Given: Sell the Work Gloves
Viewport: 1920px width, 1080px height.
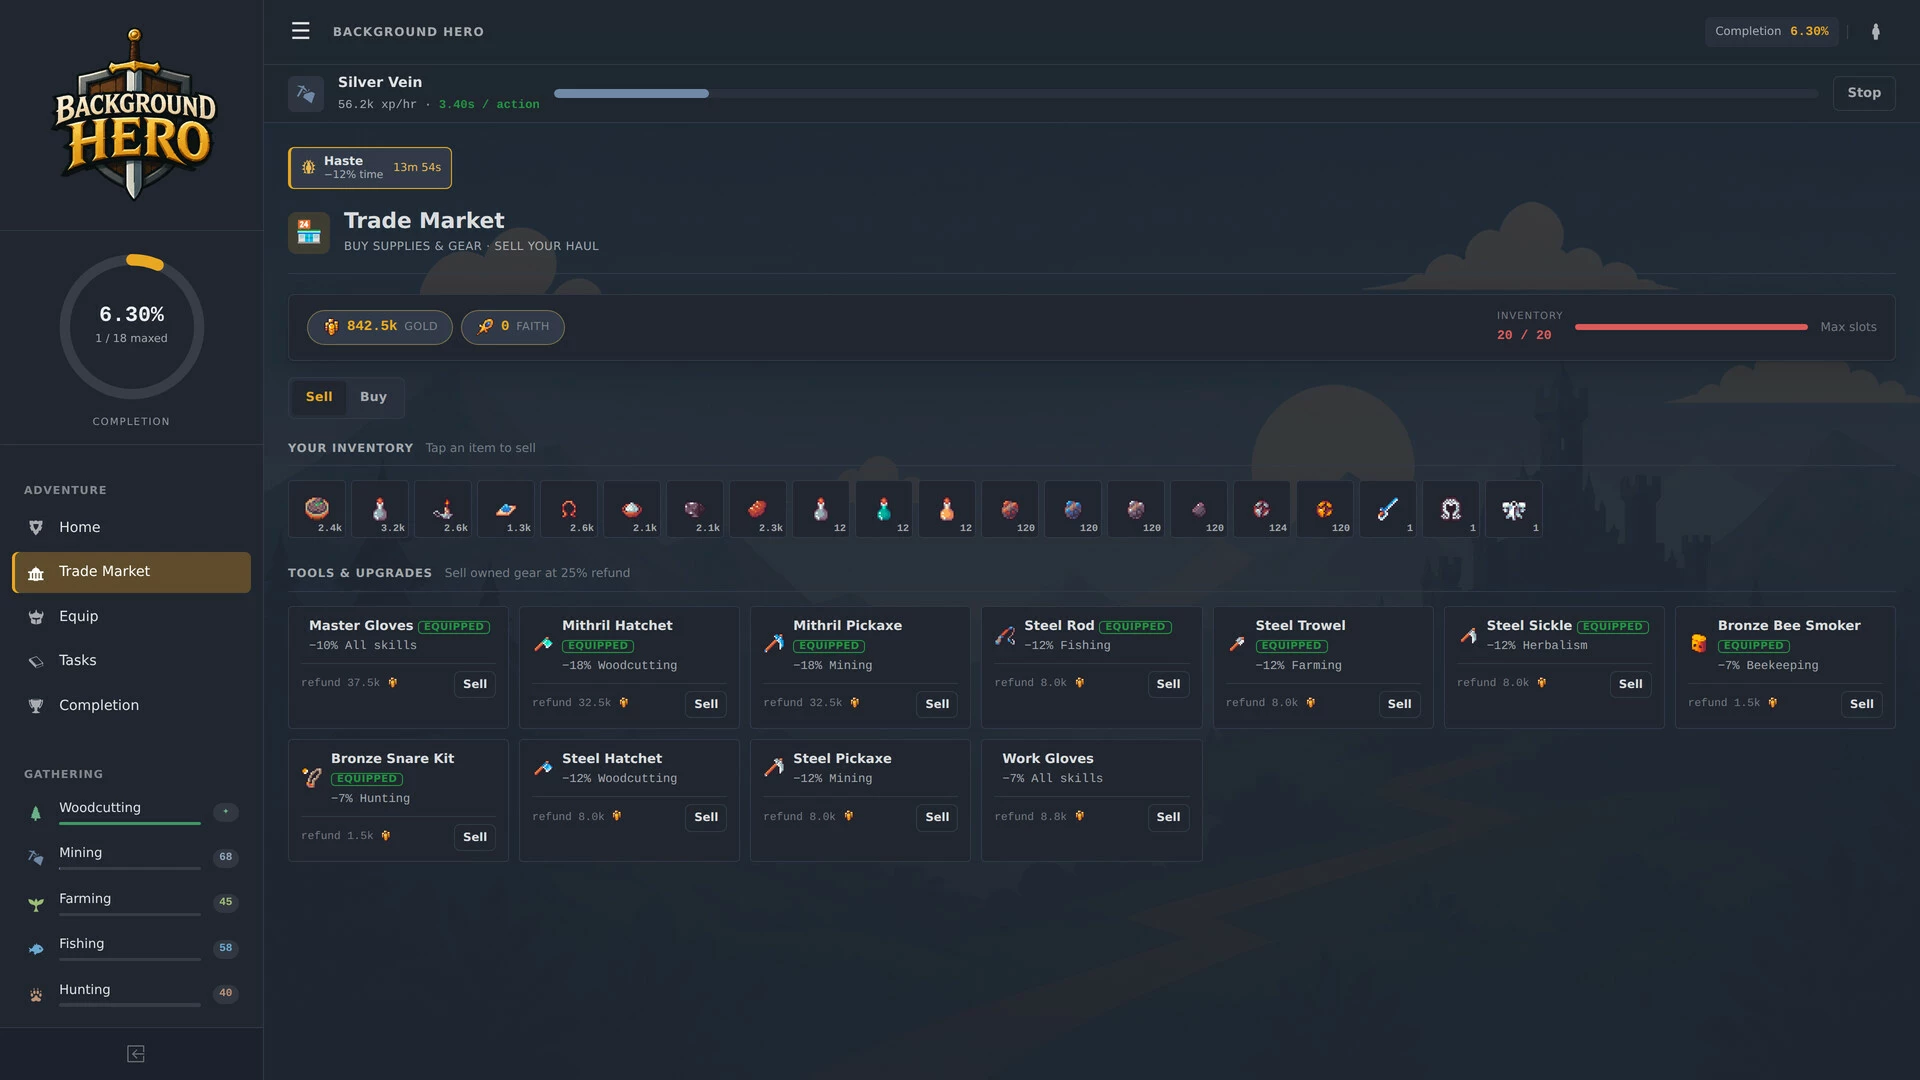Looking at the screenshot, I should (x=1168, y=817).
